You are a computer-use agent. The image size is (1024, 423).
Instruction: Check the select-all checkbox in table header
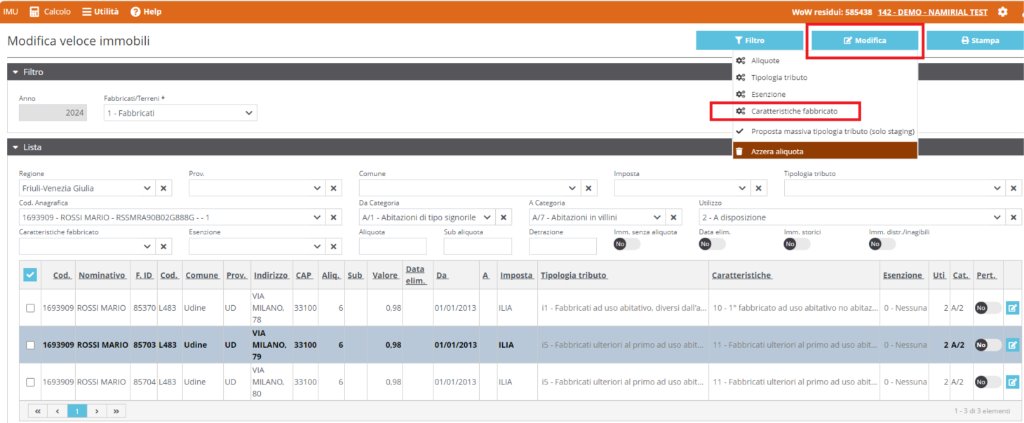coord(30,275)
